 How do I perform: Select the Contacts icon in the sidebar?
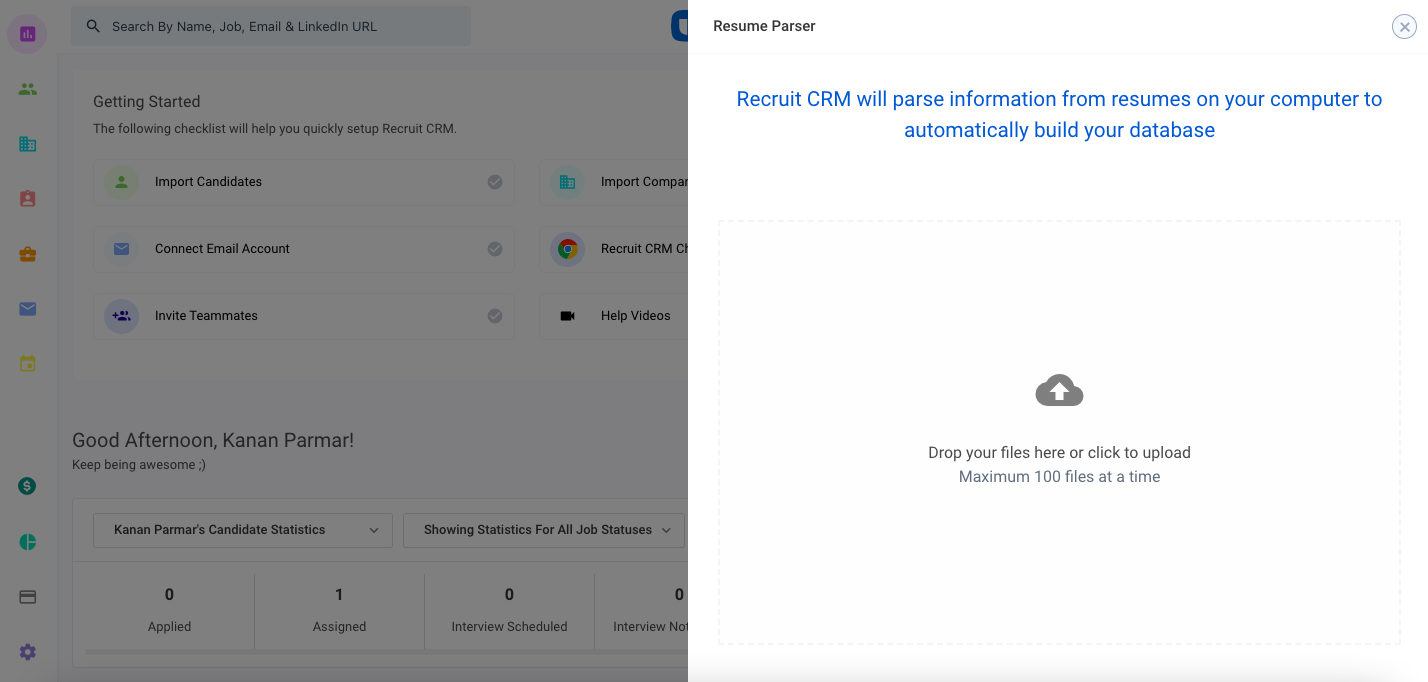(x=27, y=198)
